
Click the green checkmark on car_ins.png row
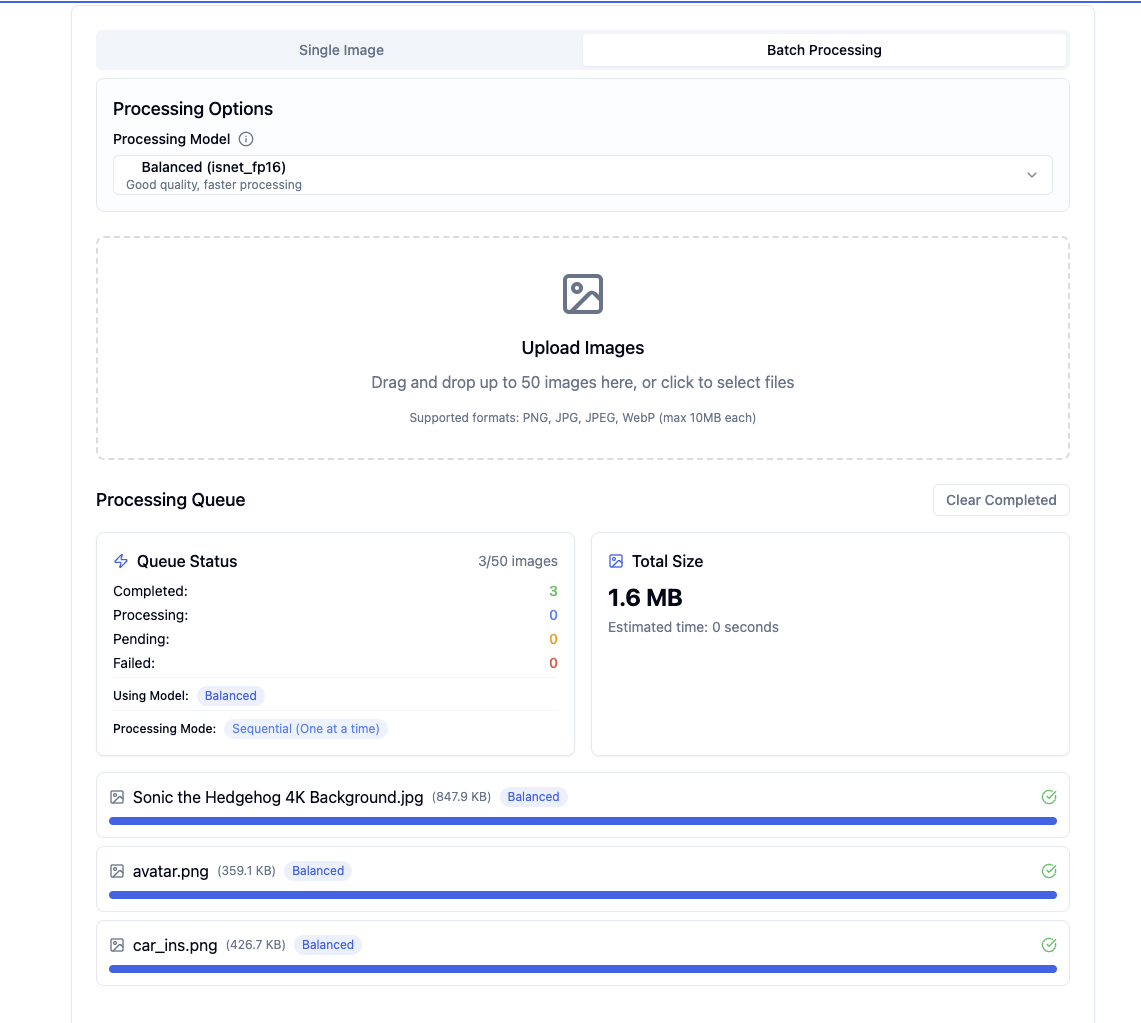tap(1049, 945)
